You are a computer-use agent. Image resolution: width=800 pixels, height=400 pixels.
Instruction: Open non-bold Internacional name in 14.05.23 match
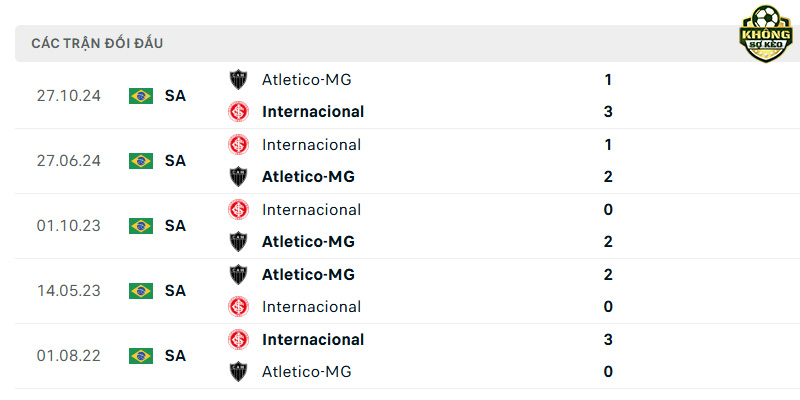(311, 307)
